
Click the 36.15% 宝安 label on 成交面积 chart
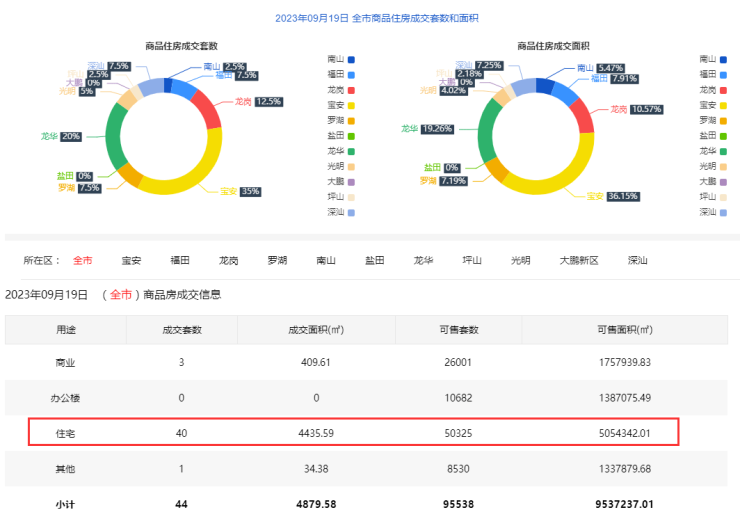[624, 198]
